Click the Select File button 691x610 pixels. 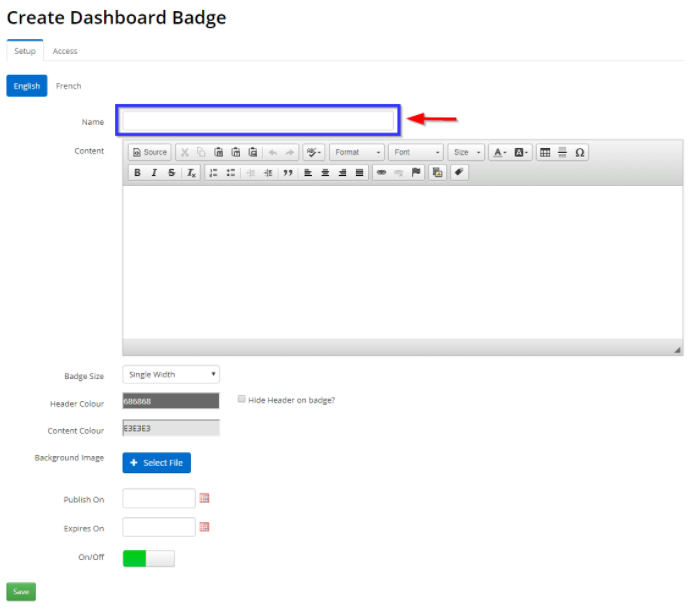point(156,463)
